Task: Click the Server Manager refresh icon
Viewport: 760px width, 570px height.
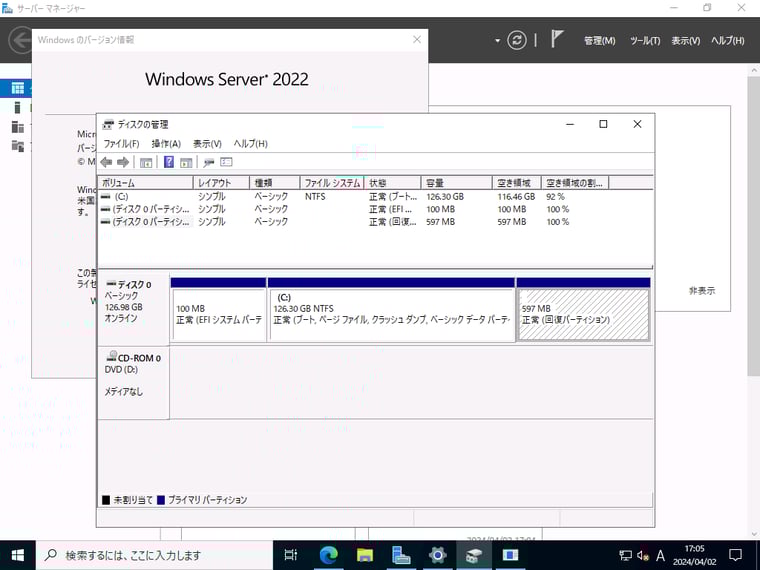Action: coord(517,40)
